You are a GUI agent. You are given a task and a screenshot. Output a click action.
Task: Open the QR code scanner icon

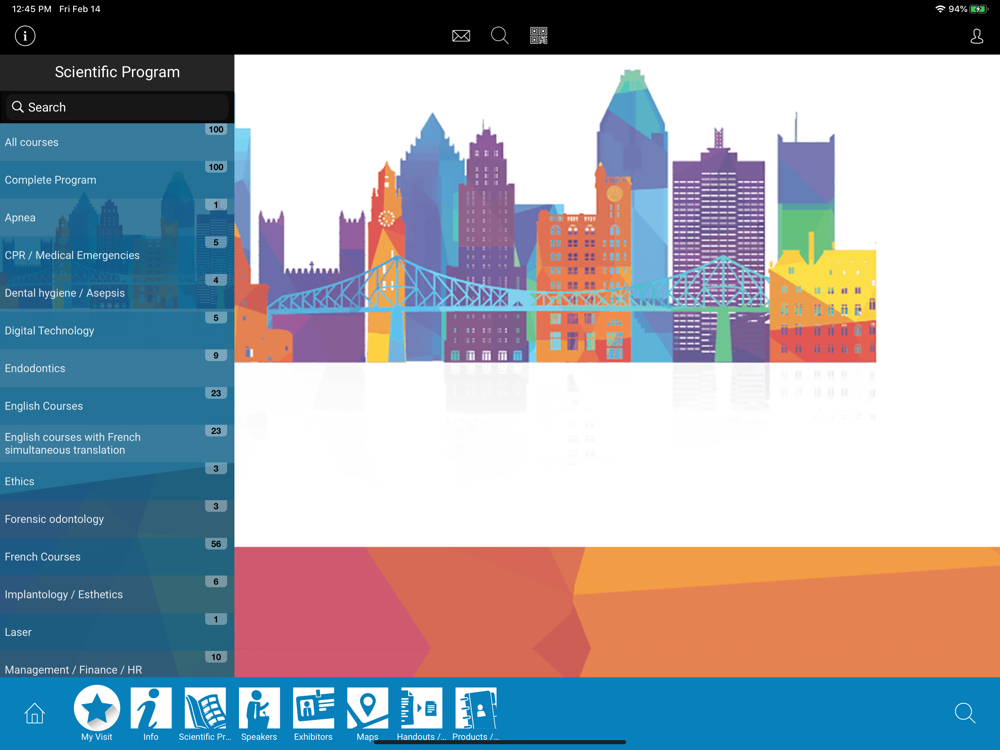[x=539, y=36]
